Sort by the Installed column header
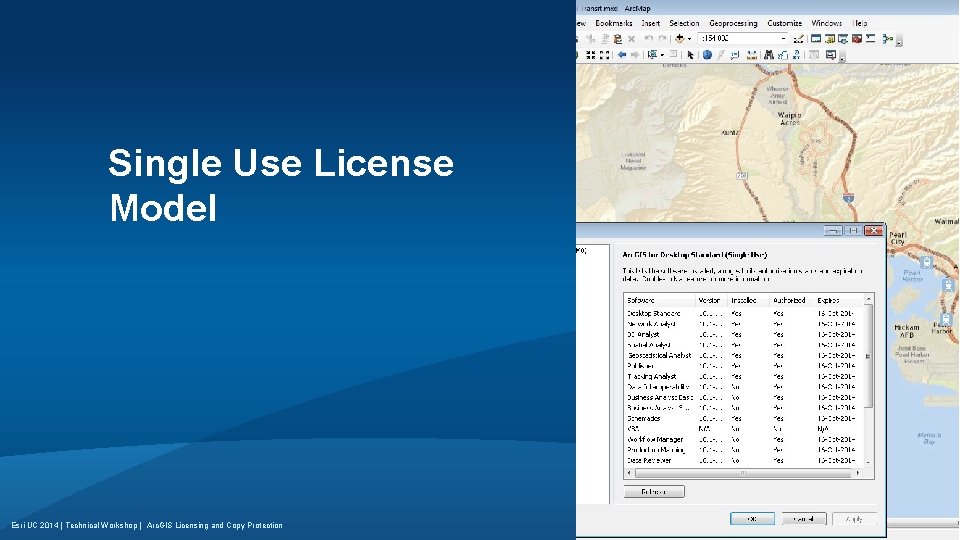This screenshot has height=540, width=960. pyautogui.click(x=748, y=301)
